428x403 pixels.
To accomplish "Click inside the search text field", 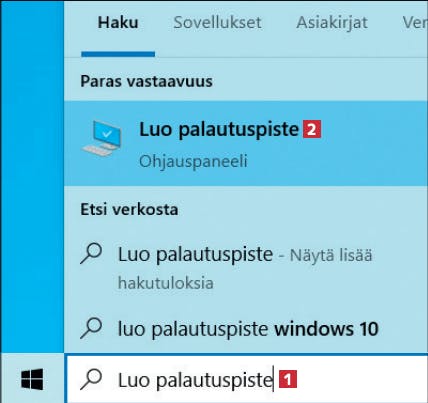I will 247,379.
